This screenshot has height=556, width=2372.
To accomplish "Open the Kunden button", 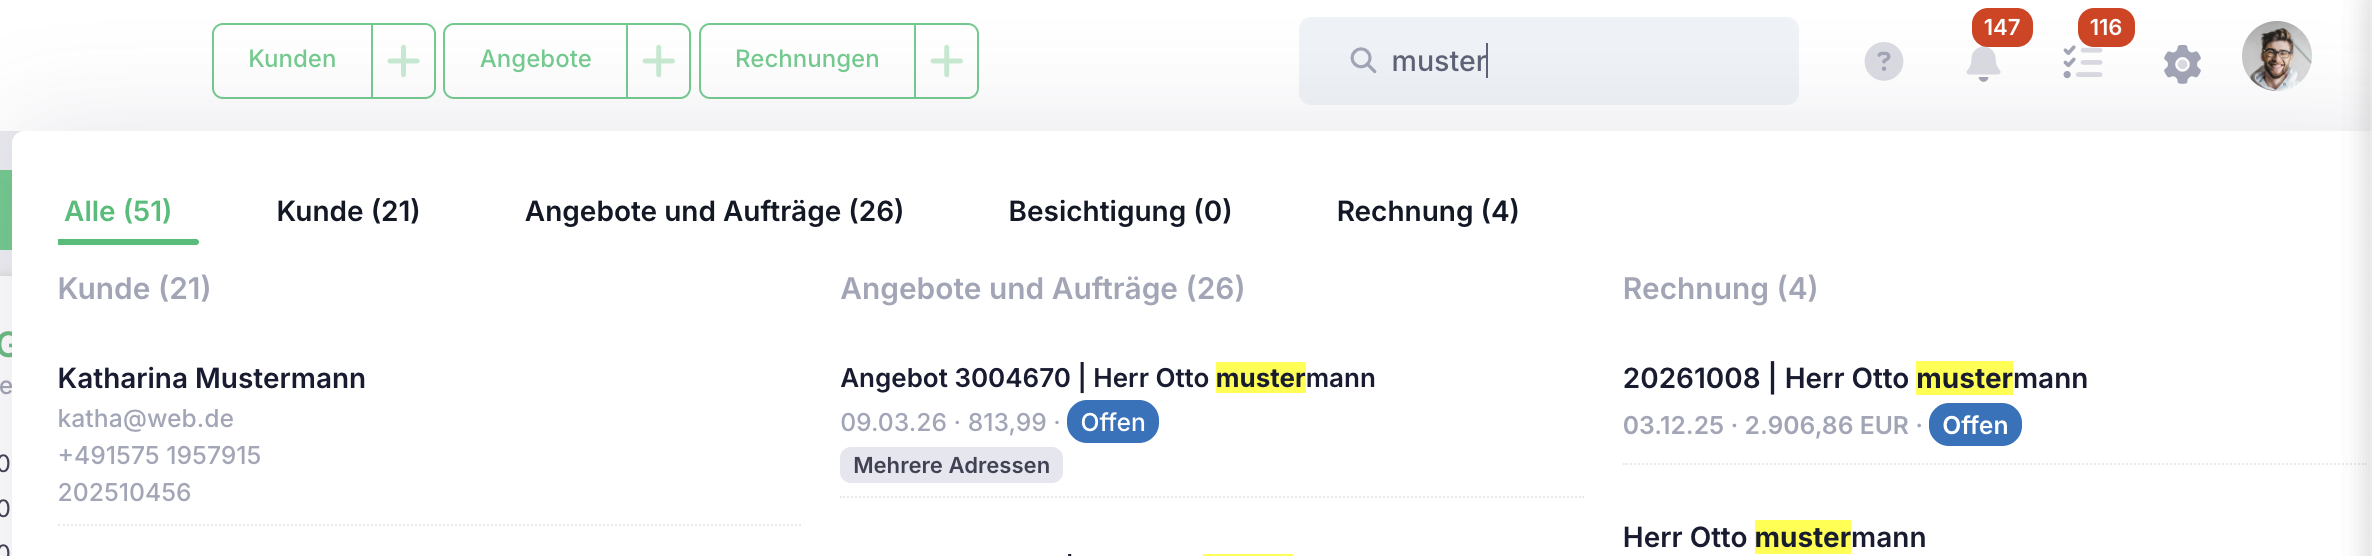I will point(292,60).
